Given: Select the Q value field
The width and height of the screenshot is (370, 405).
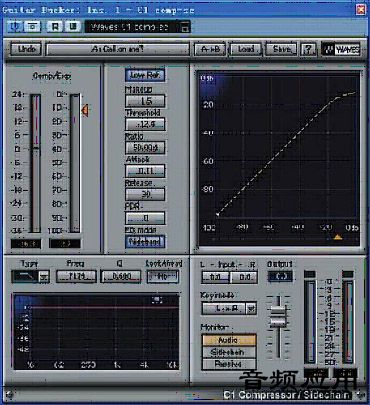Looking at the screenshot, I should pyautogui.click(x=121, y=276).
